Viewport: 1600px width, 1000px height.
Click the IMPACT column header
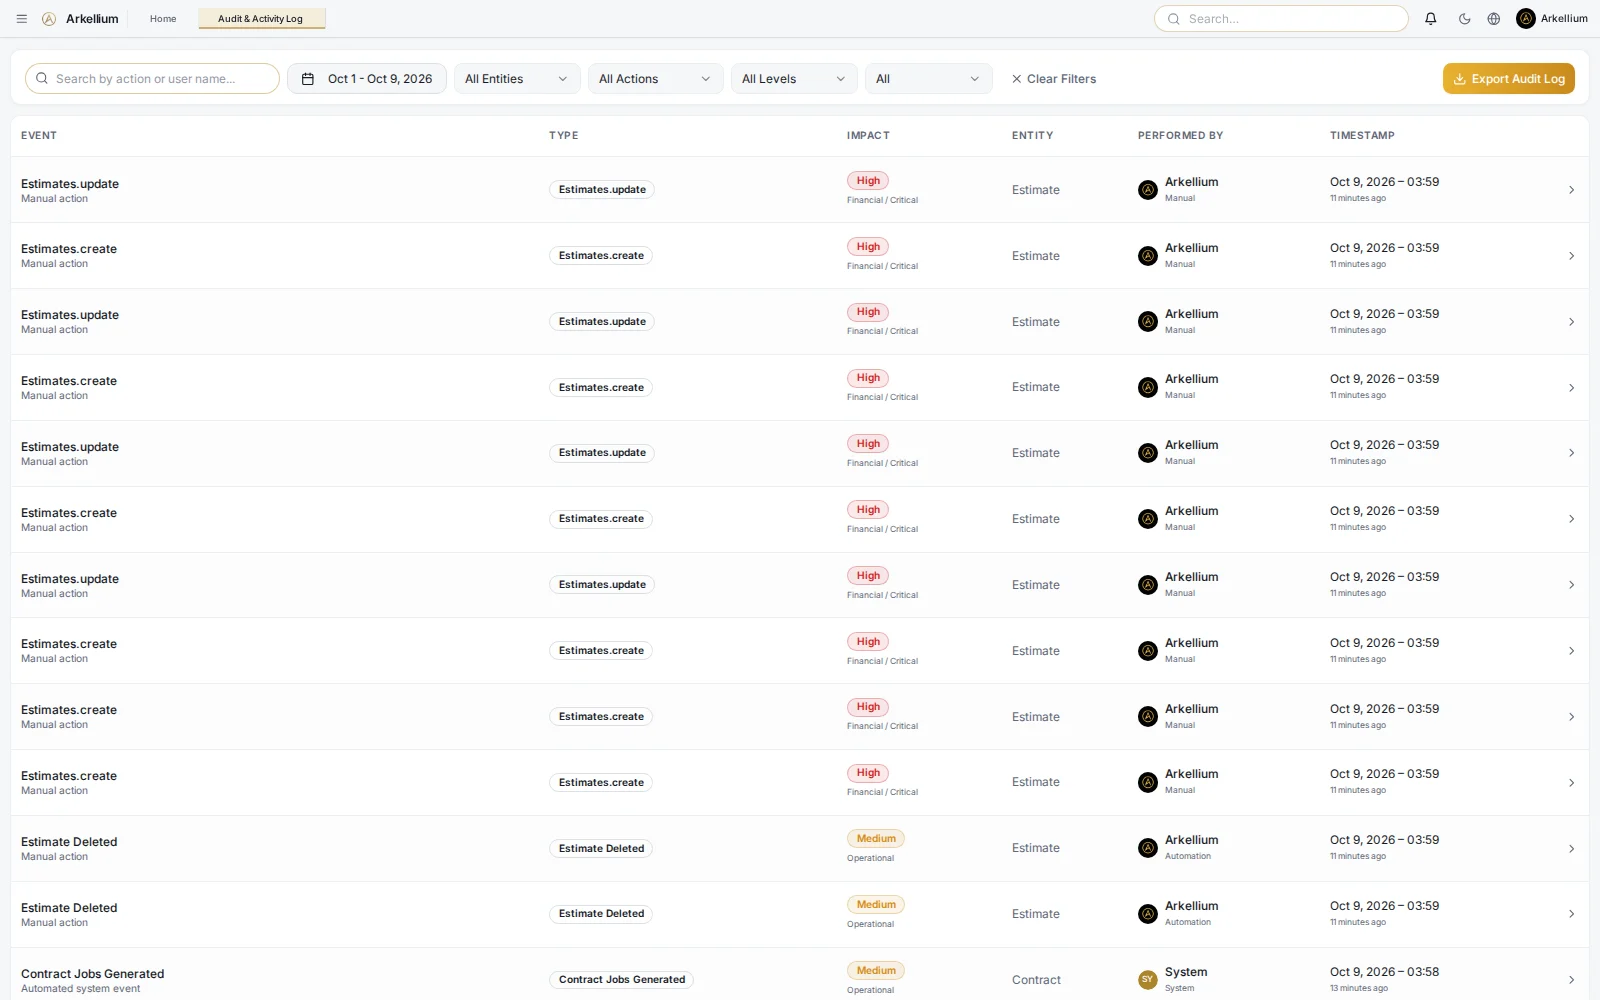click(868, 136)
